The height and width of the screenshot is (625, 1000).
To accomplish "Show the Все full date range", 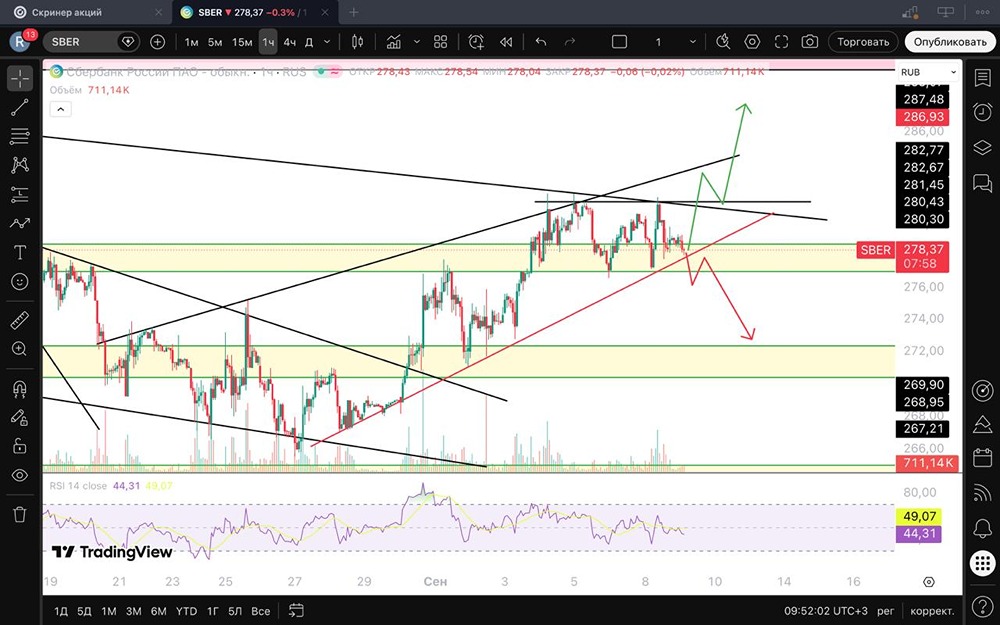I will (260, 611).
